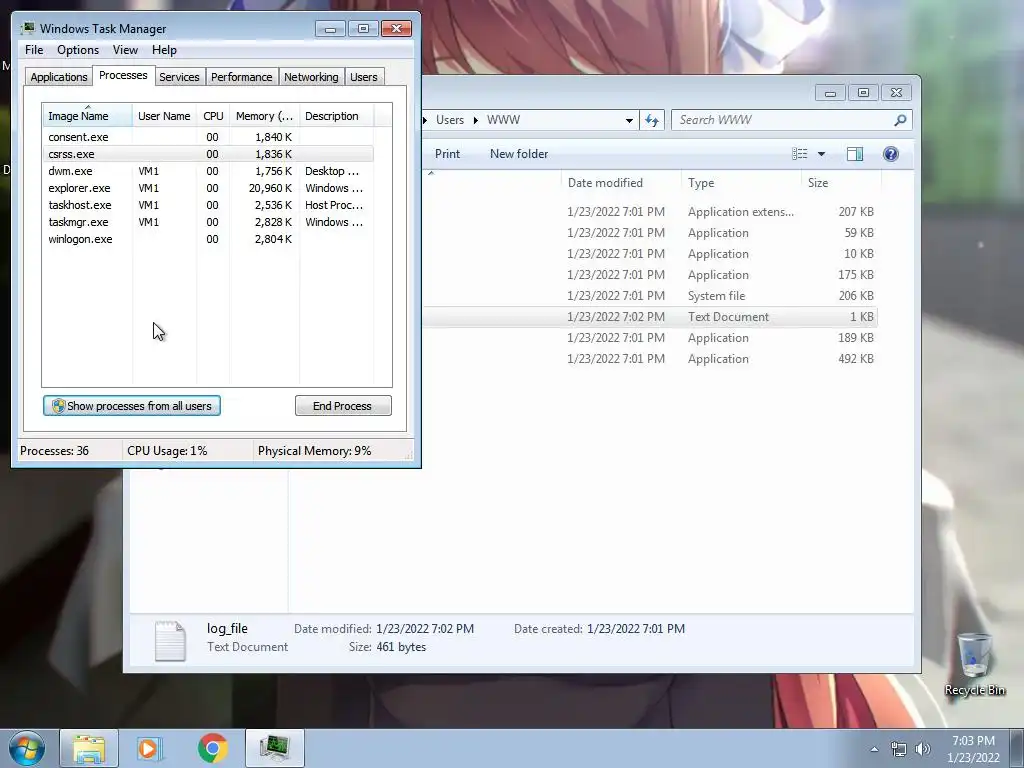
Task: Sort processes by User Name column
Action: coord(164,116)
